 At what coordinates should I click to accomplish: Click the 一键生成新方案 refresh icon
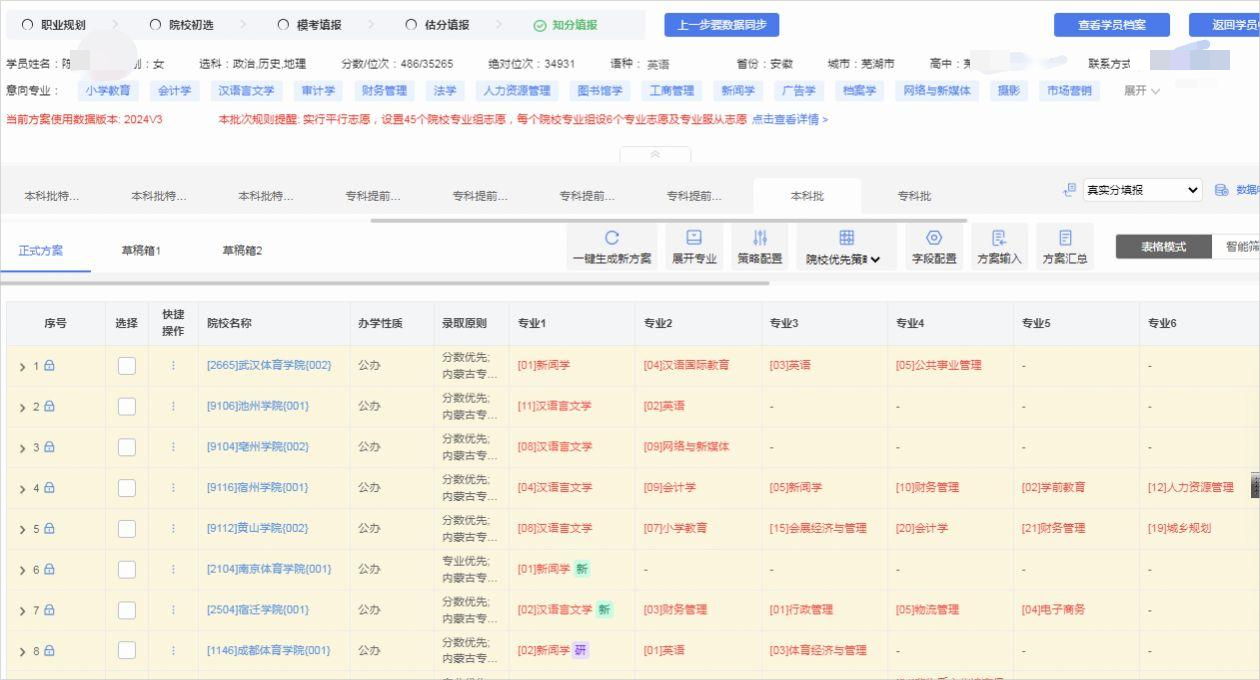click(x=611, y=237)
